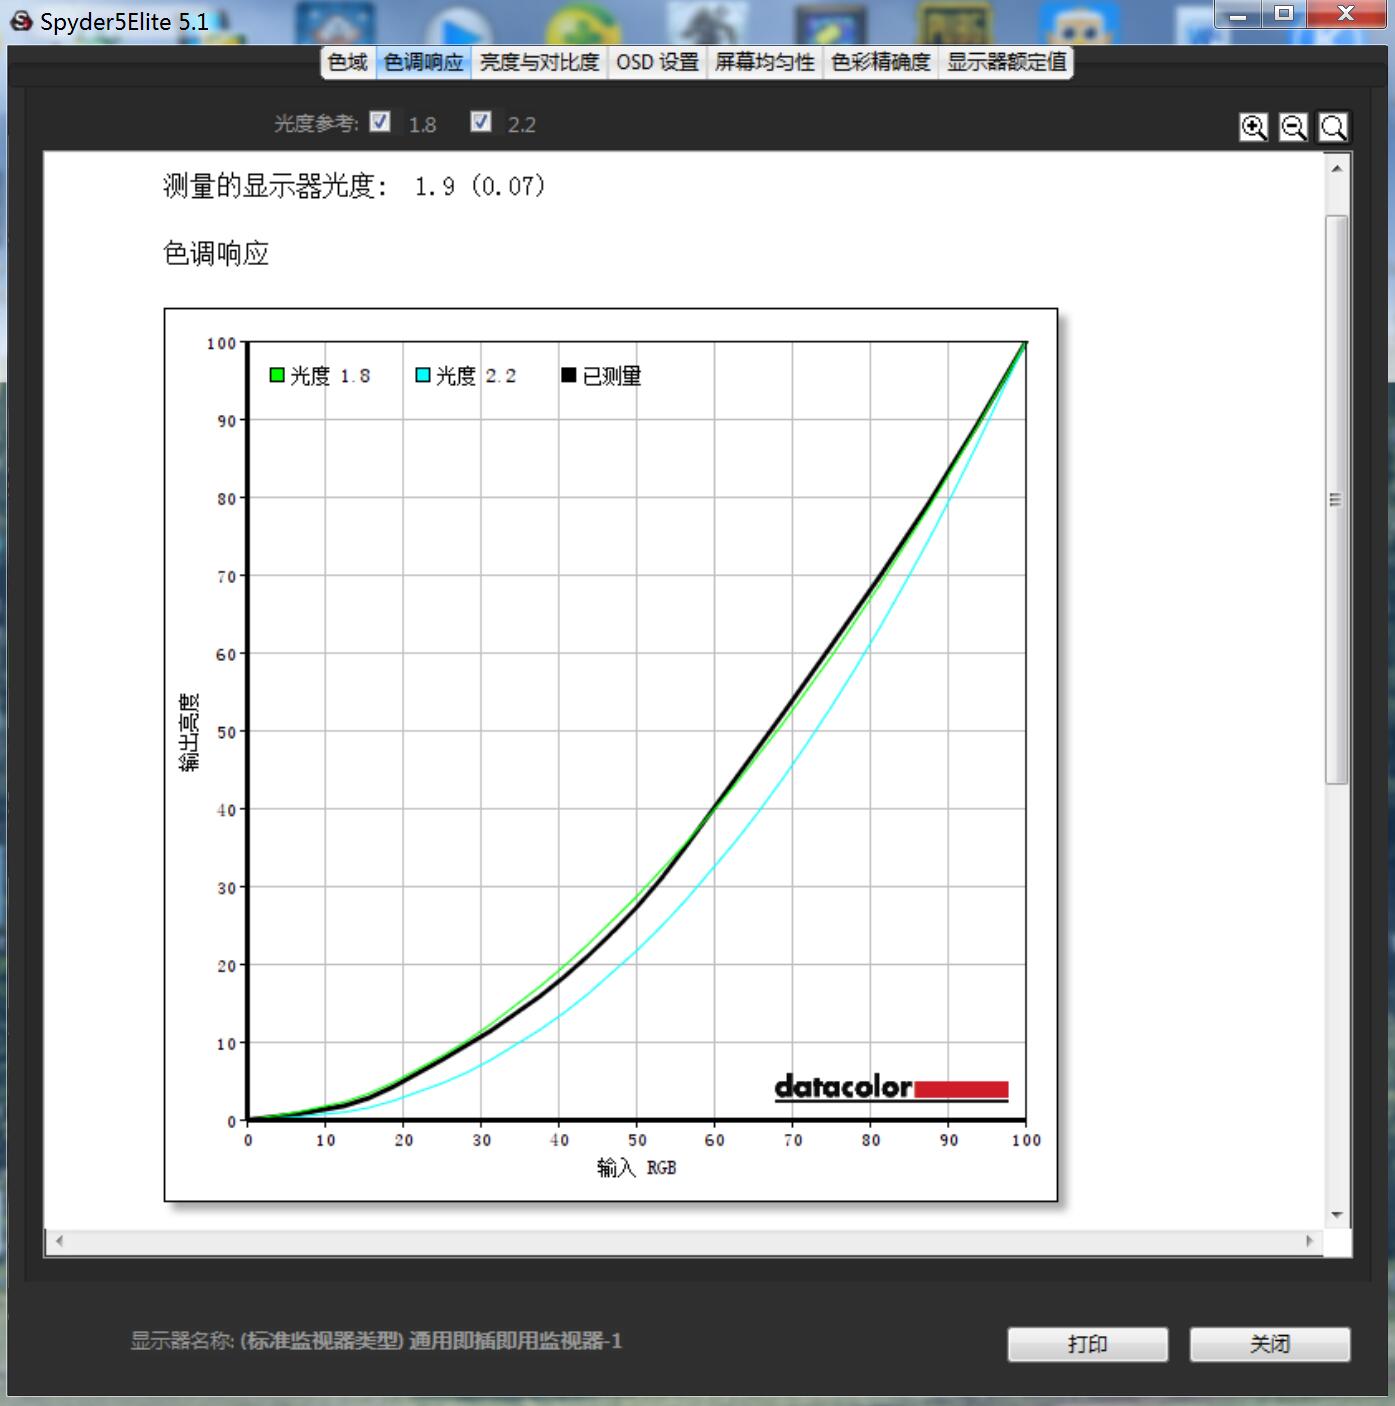The height and width of the screenshot is (1406, 1395).
Task: Click the zoom out magnifier icon
Action: click(x=1293, y=127)
